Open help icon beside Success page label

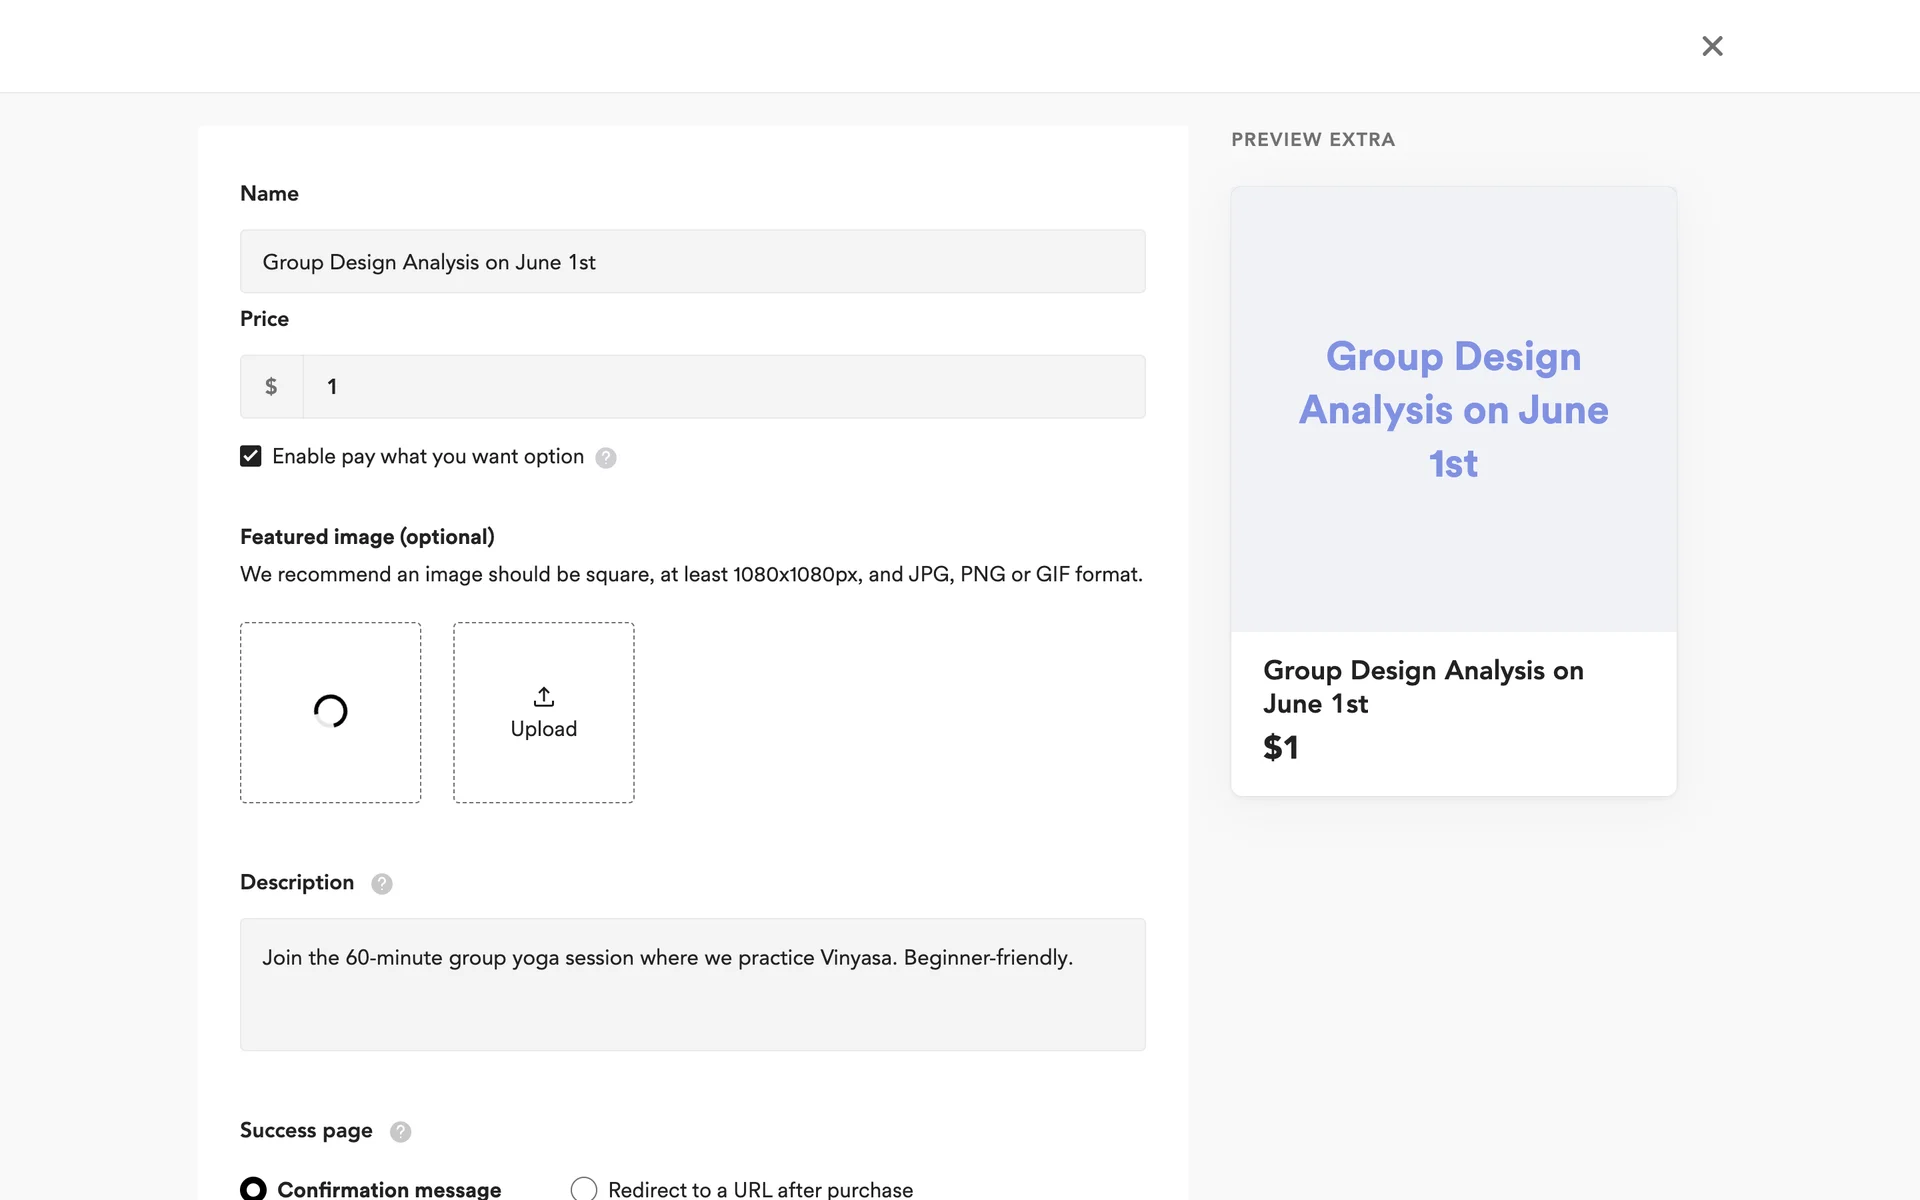[400, 1132]
